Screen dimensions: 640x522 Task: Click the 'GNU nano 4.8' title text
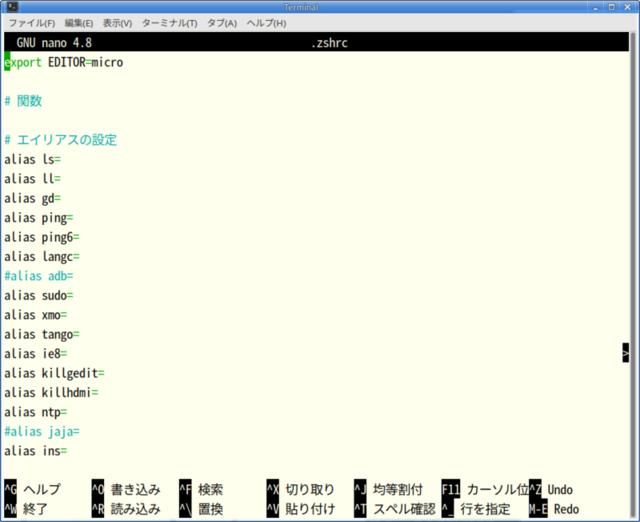click(x=54, y=42)
